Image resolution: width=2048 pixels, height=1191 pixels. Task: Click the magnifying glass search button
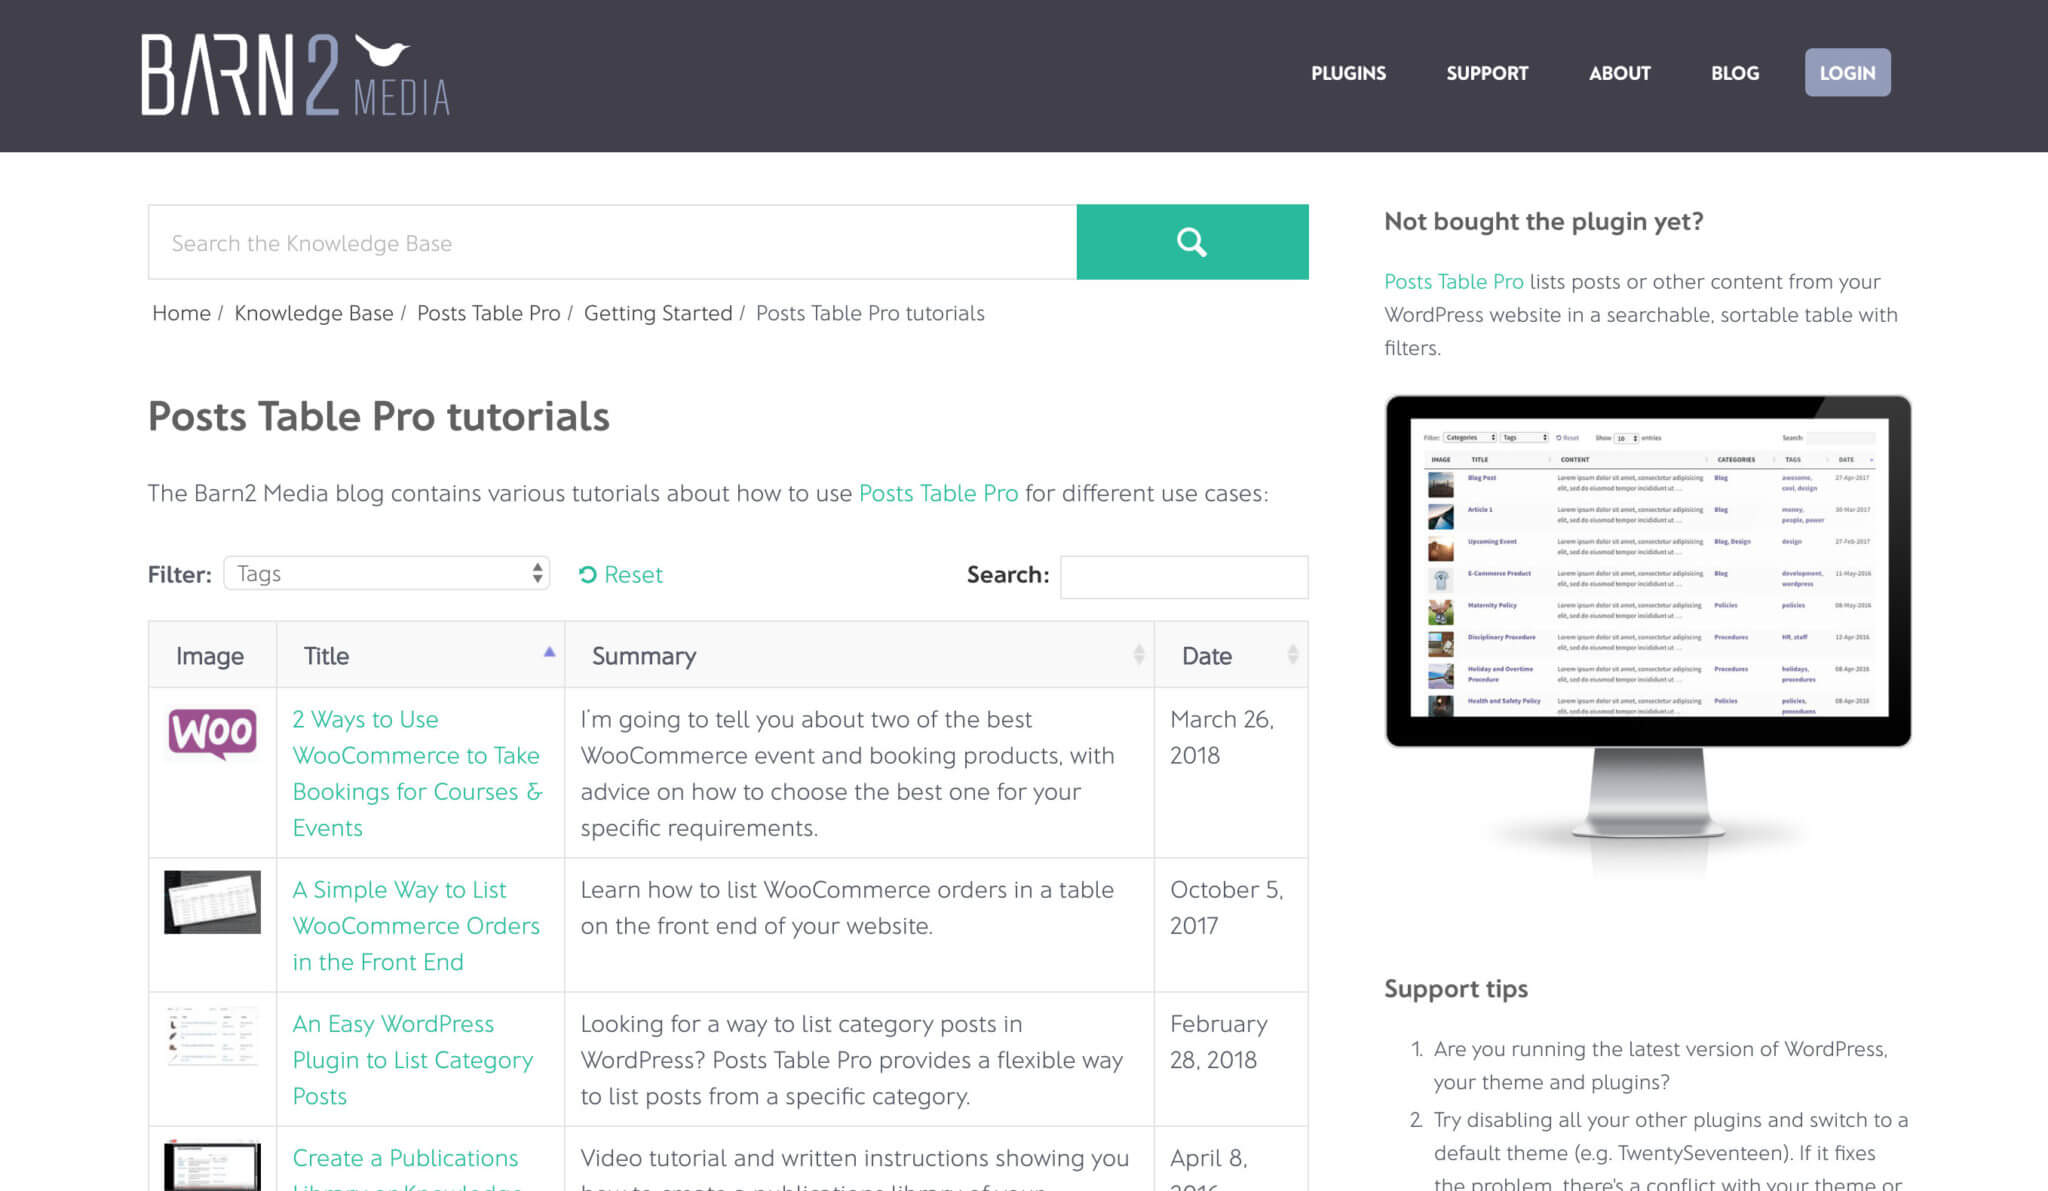[1191, 242]
